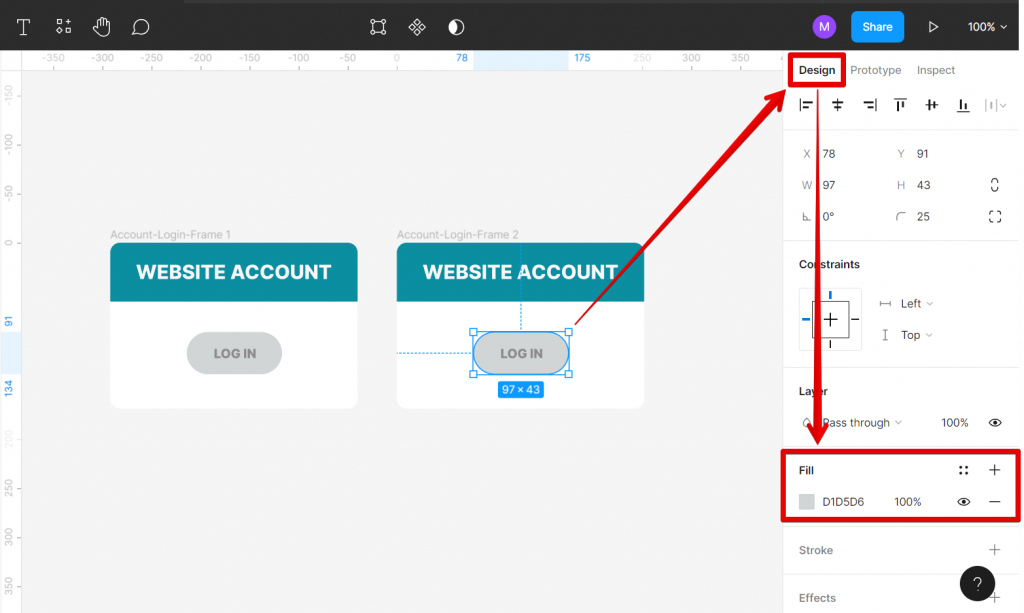
Task: Click the Share button
Action: (877, 26)
